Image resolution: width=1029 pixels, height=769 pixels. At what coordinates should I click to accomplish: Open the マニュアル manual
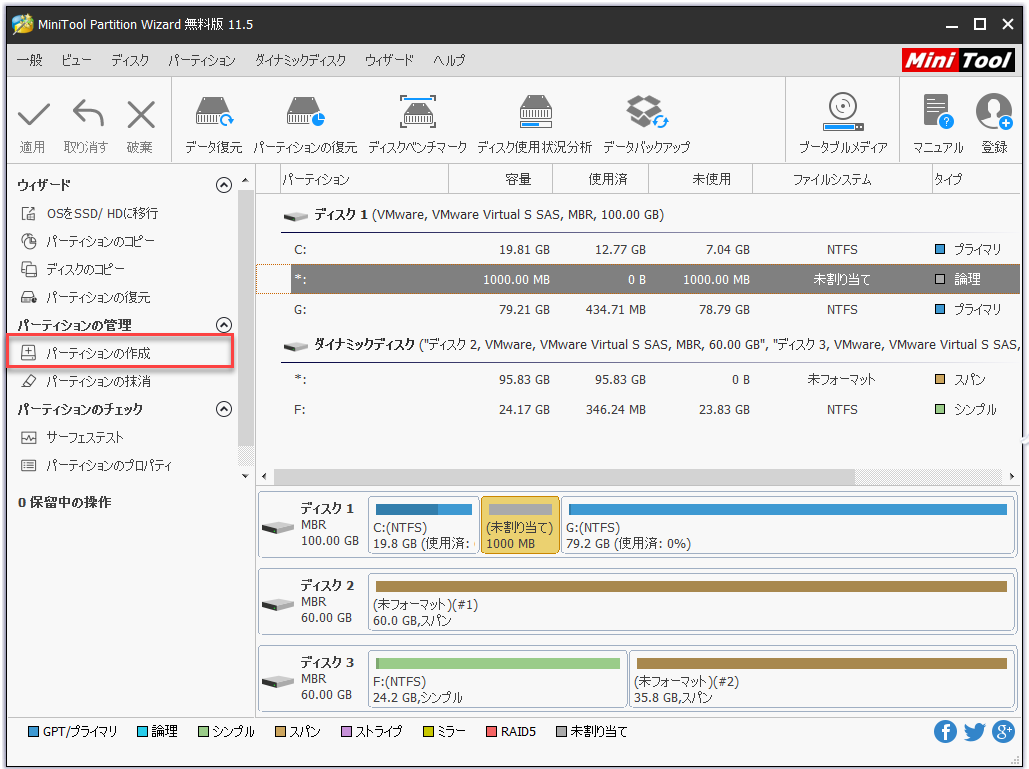[x=936, y=119]
